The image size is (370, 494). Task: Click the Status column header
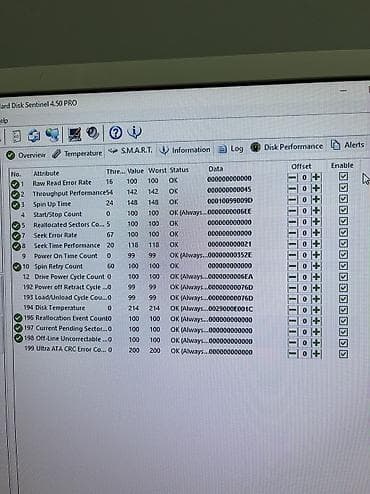point(179,170)
